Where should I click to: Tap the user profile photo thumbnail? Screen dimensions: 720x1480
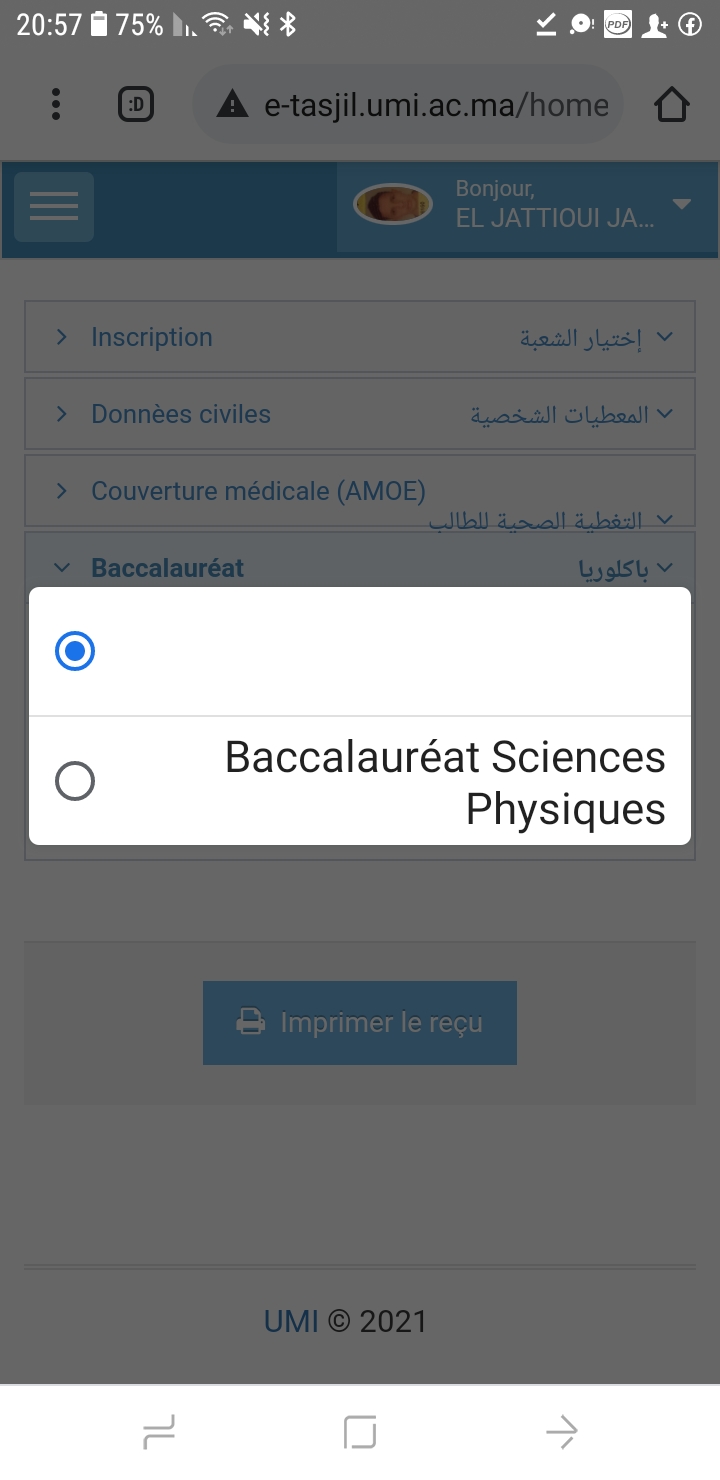click(x=393, y=205)
